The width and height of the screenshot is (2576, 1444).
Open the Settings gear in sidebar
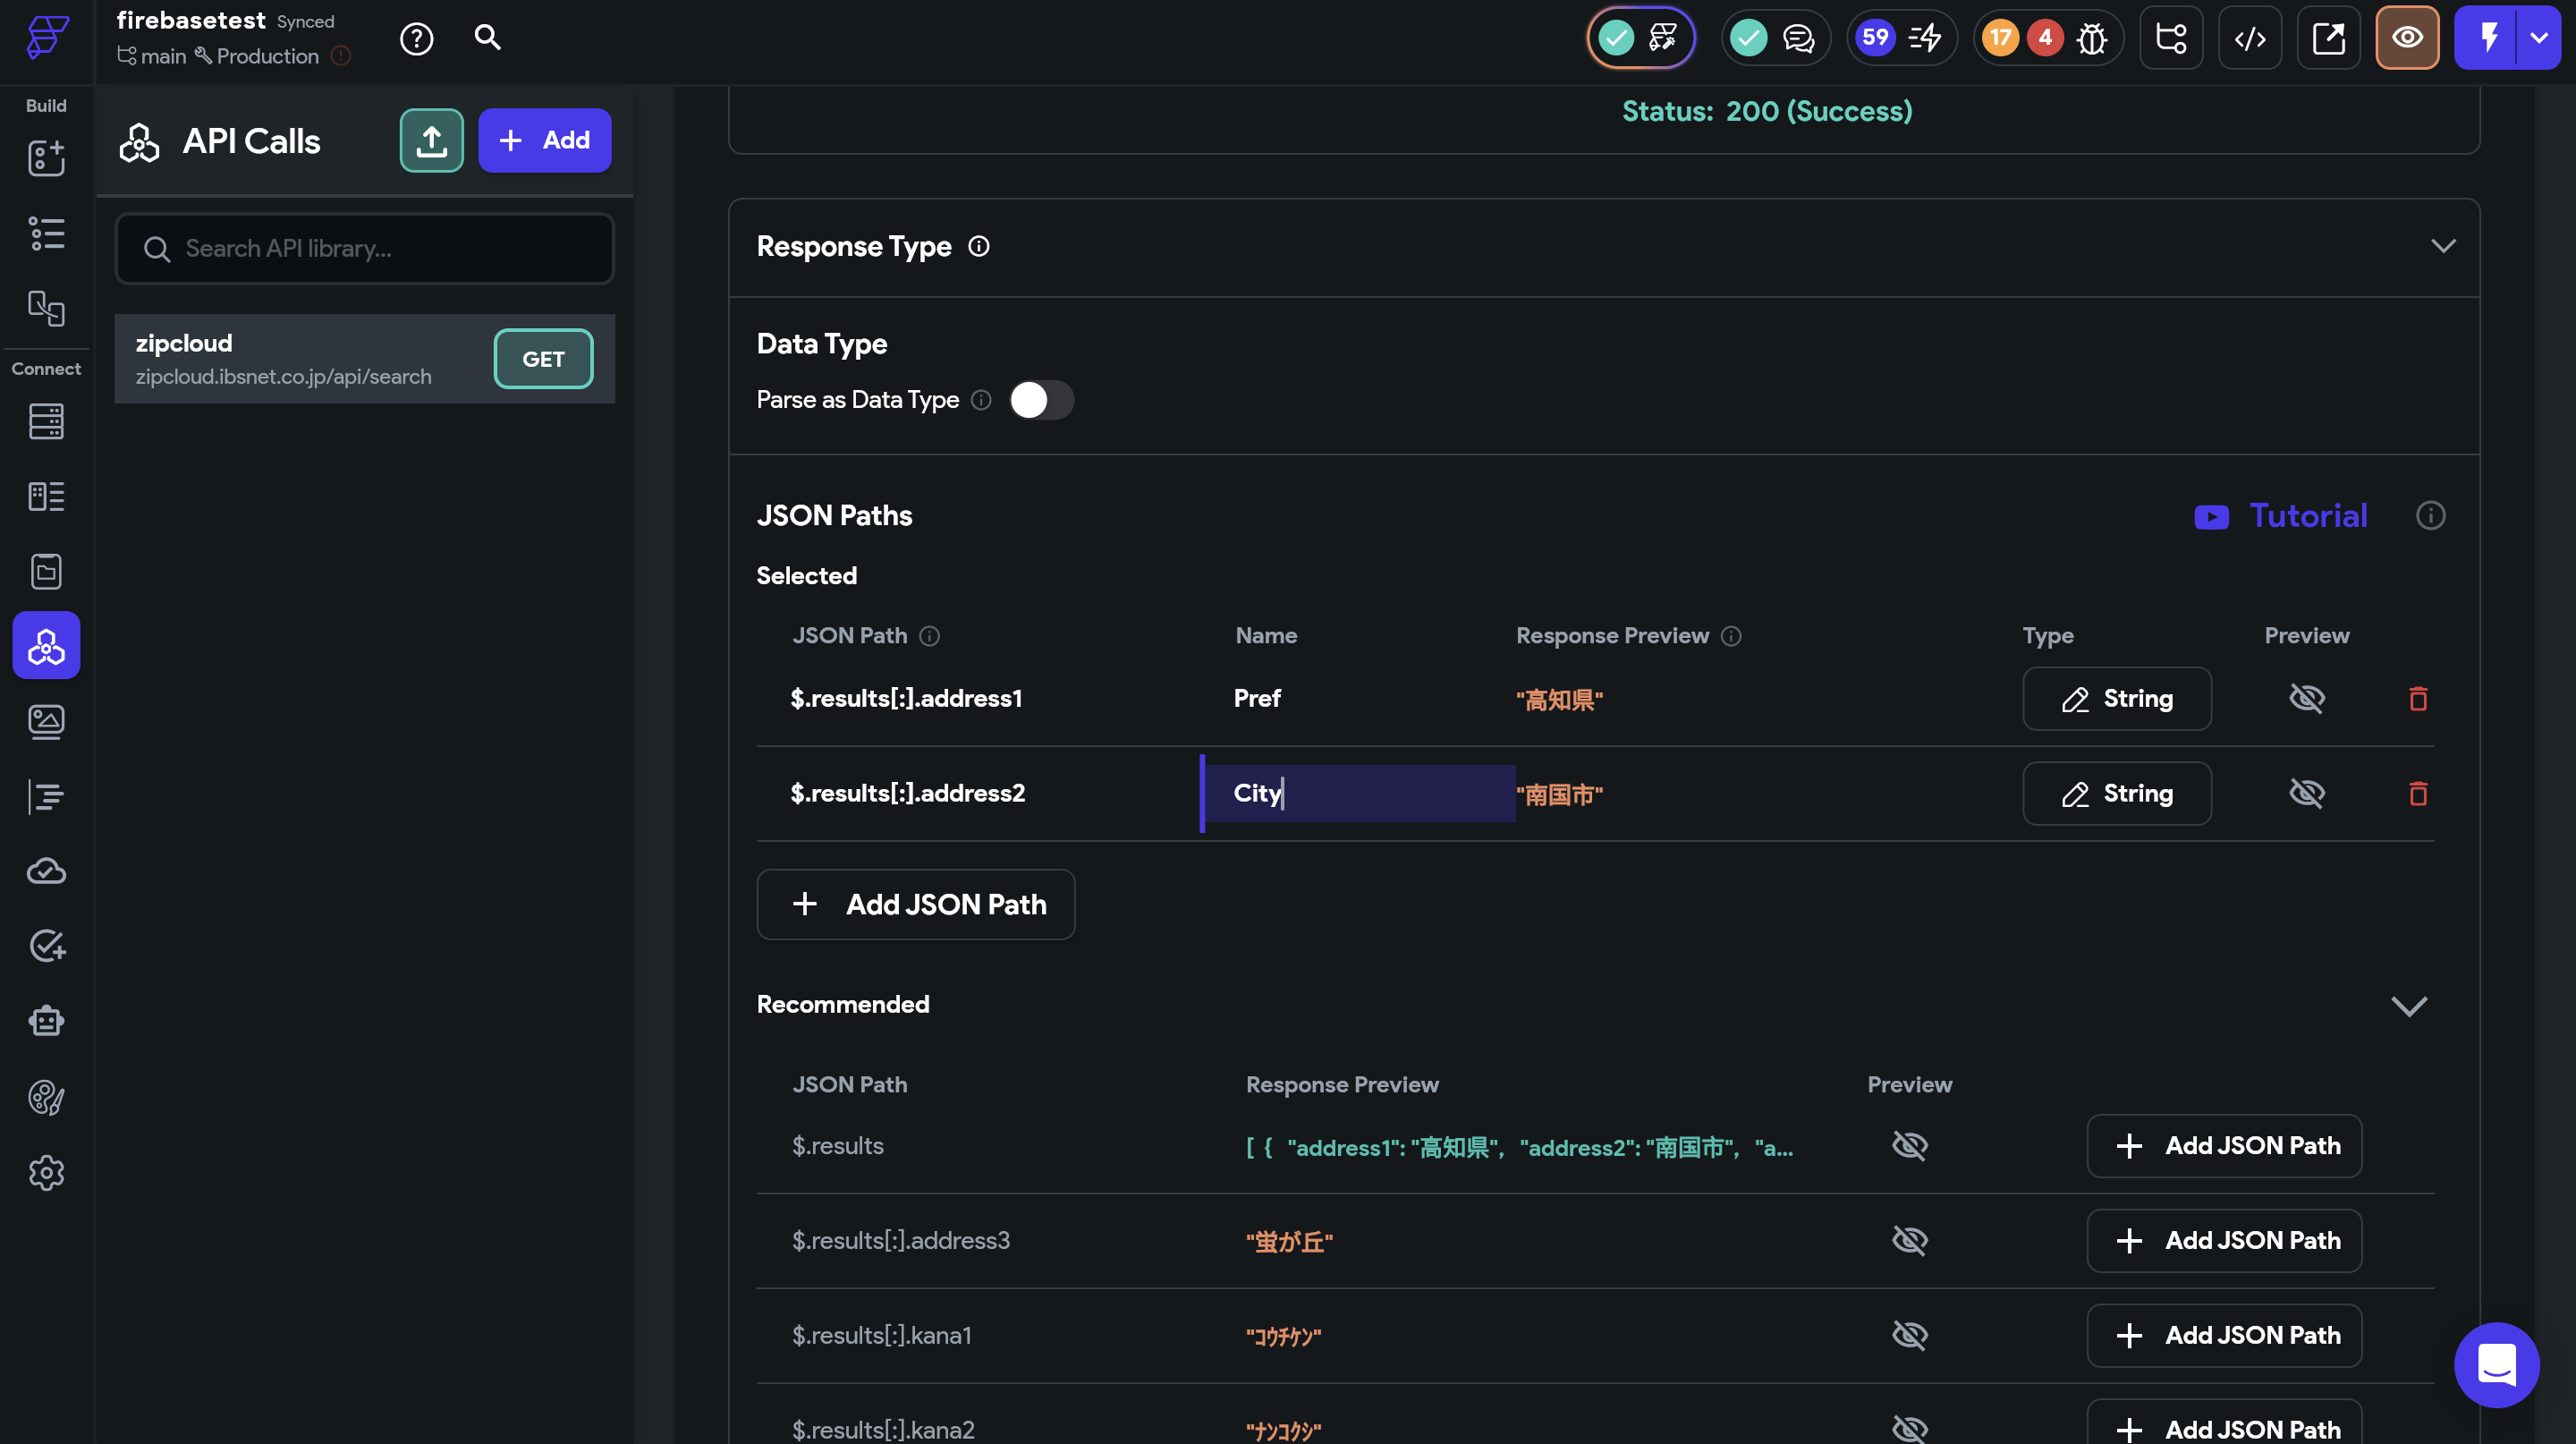(46, 1172)
